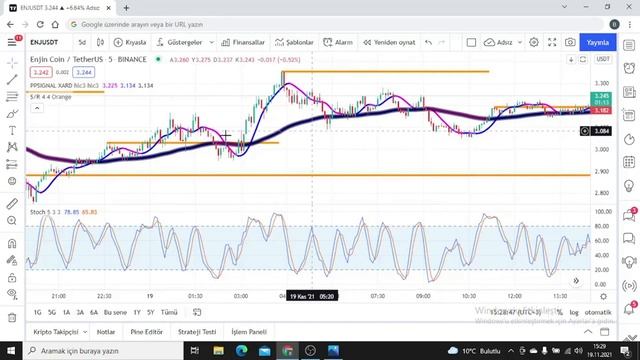Start bar replay with Yeniden oynat
The width and height of the screenshot is (640, 360).
389,42
